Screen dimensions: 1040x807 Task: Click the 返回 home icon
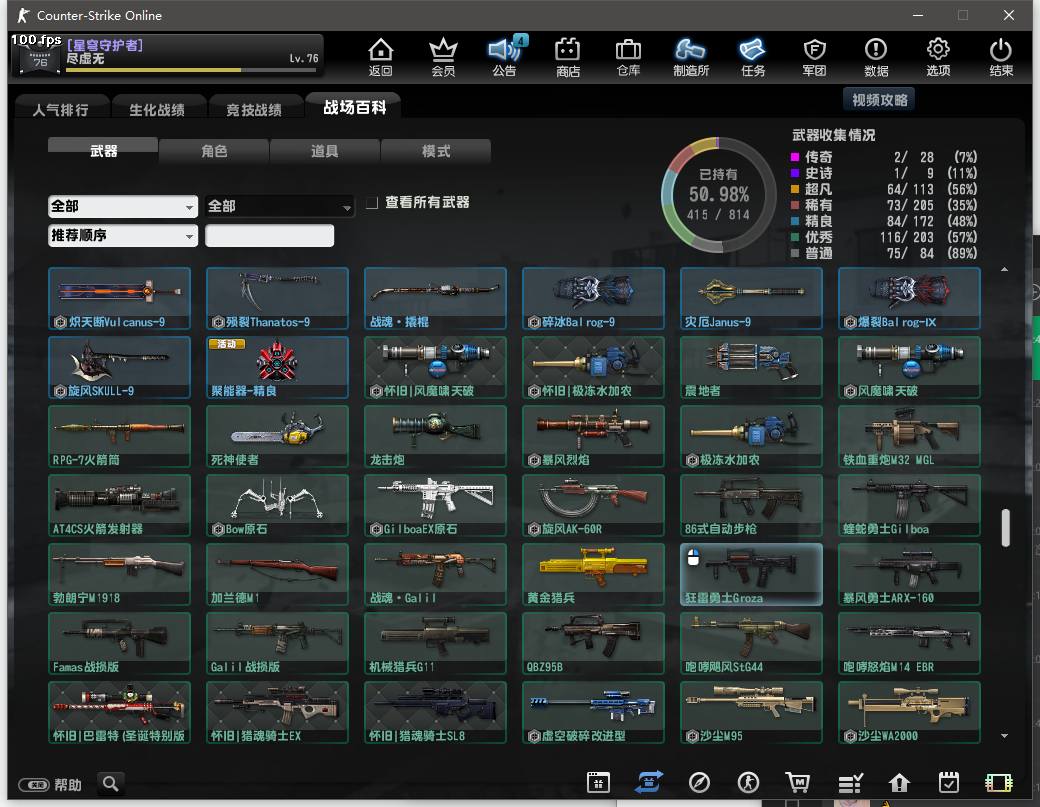pyautogui.click(x=381, y=57)
